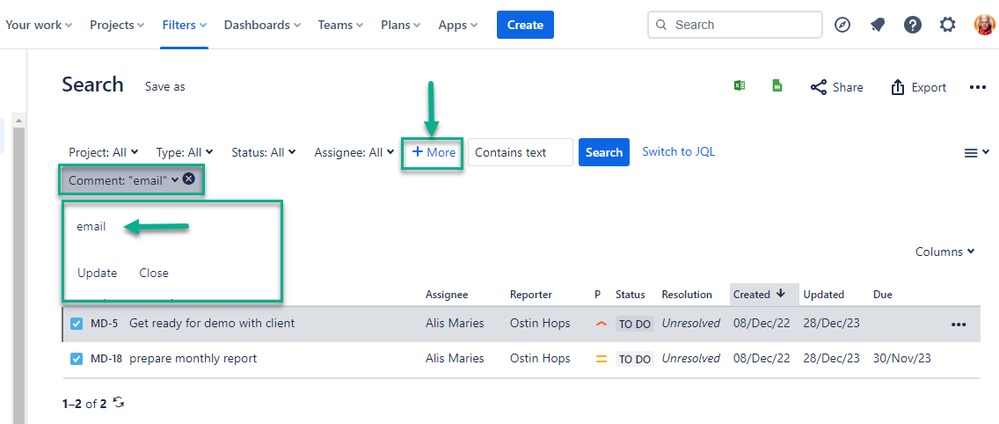Open the Projects menu
Screen dimensions: 999x424
tap(117, 25)
